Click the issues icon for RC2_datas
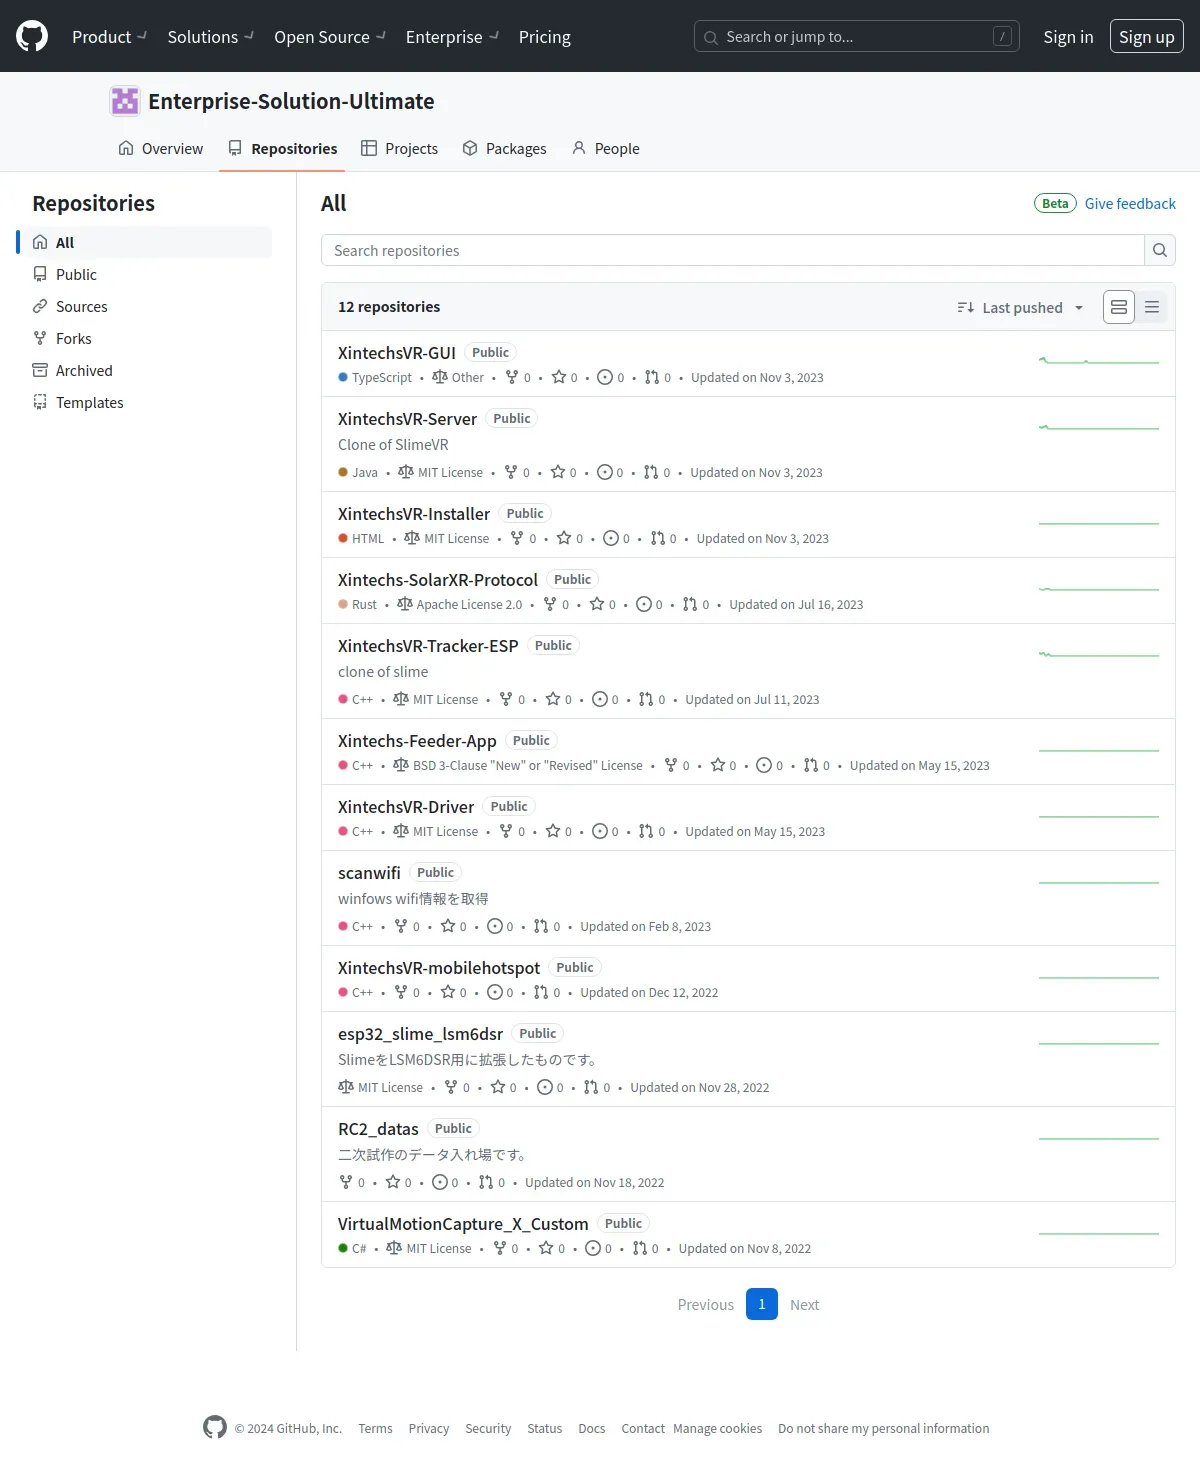This screenshot has width=1200, height=1481. click(439, 1182)
